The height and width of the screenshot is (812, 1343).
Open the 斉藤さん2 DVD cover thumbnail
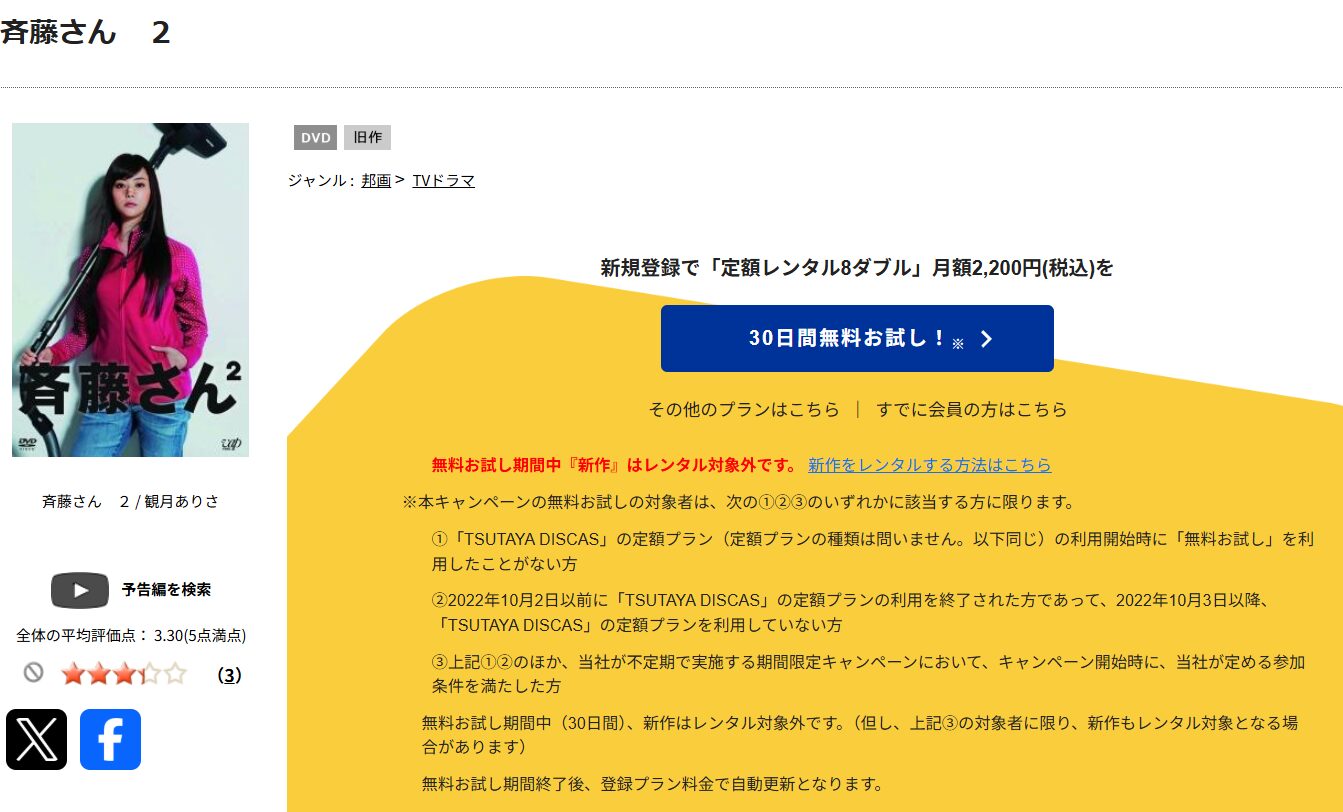130,290
